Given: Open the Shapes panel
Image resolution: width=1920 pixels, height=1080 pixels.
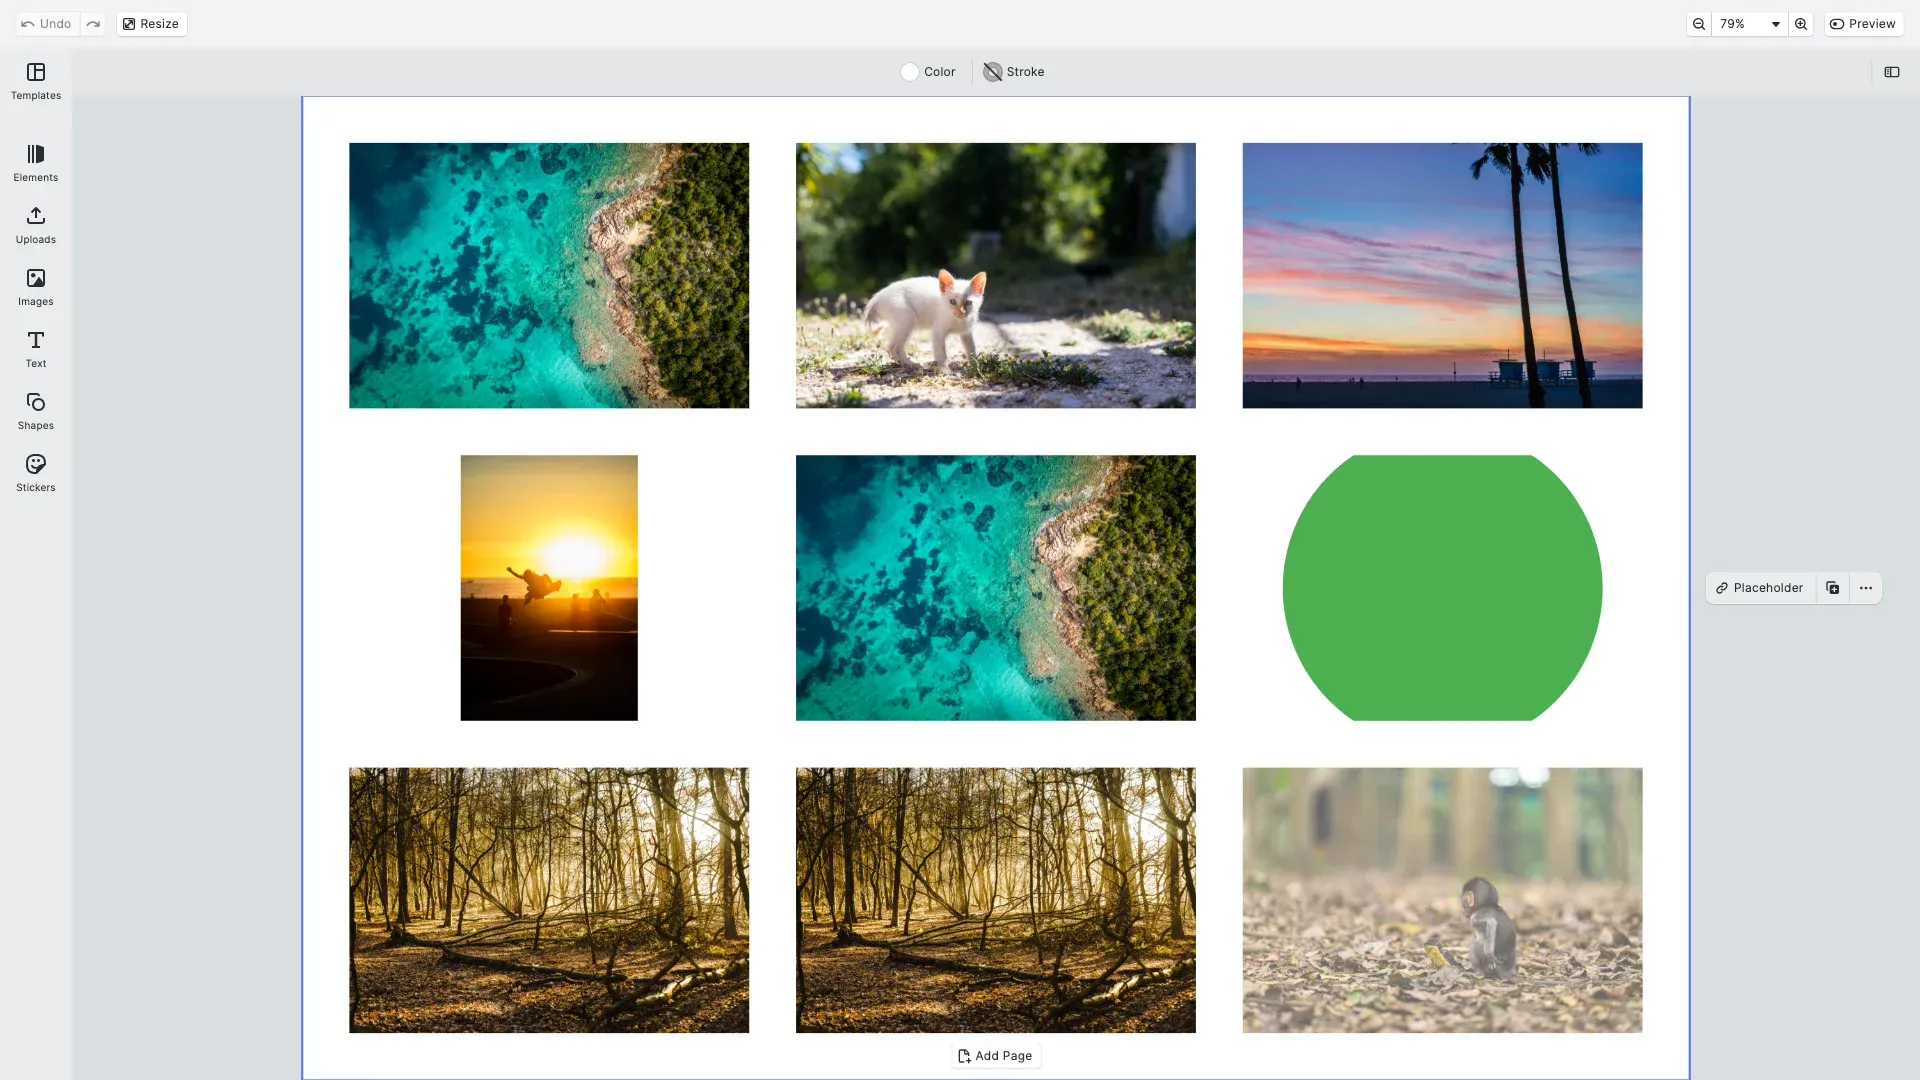Looking at the screenshot, I should [x=36, y=411].
